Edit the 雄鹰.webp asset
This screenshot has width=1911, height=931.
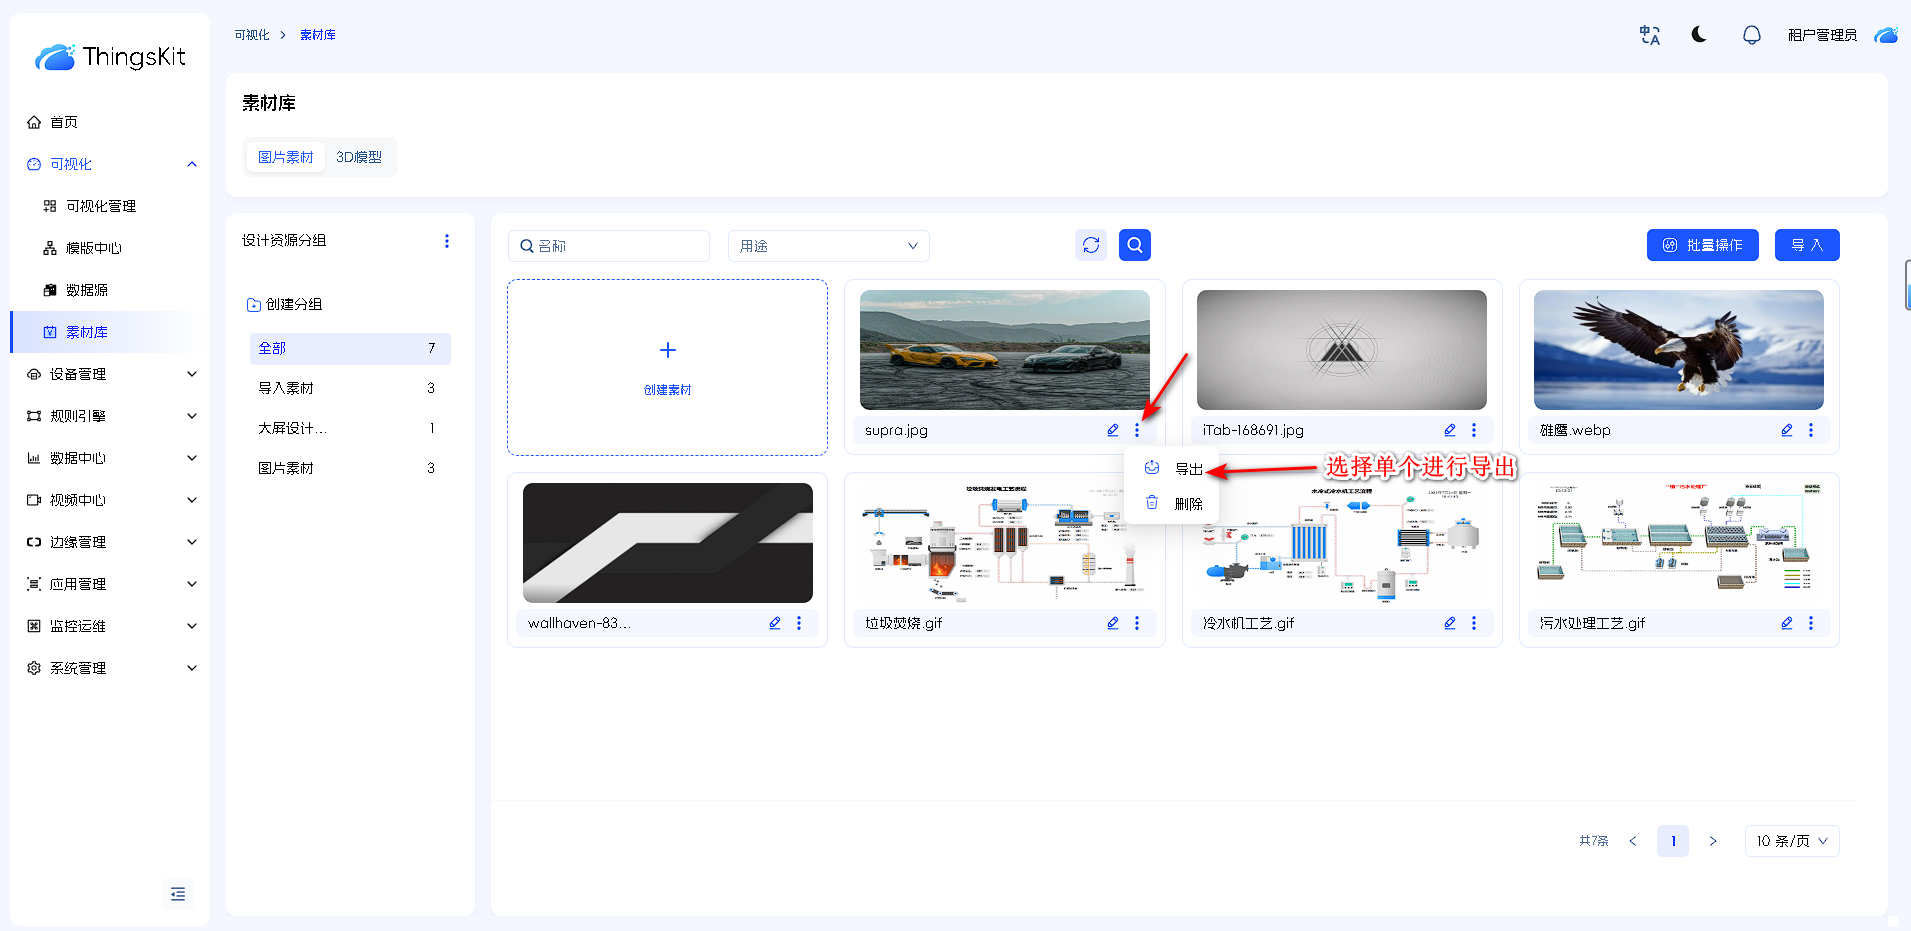1787,430
